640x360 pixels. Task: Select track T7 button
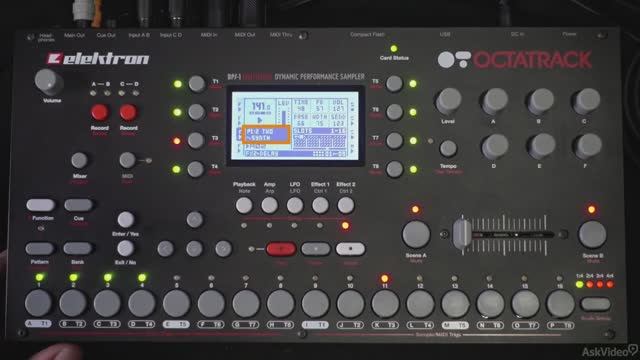[x=395, y=140]
